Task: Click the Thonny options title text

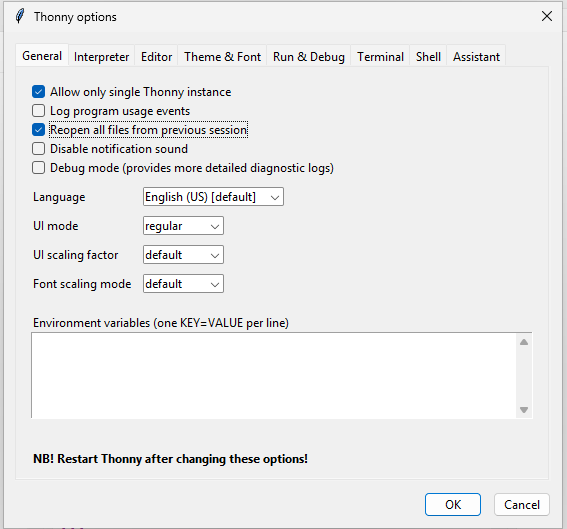Action: (x=75, y=17)
